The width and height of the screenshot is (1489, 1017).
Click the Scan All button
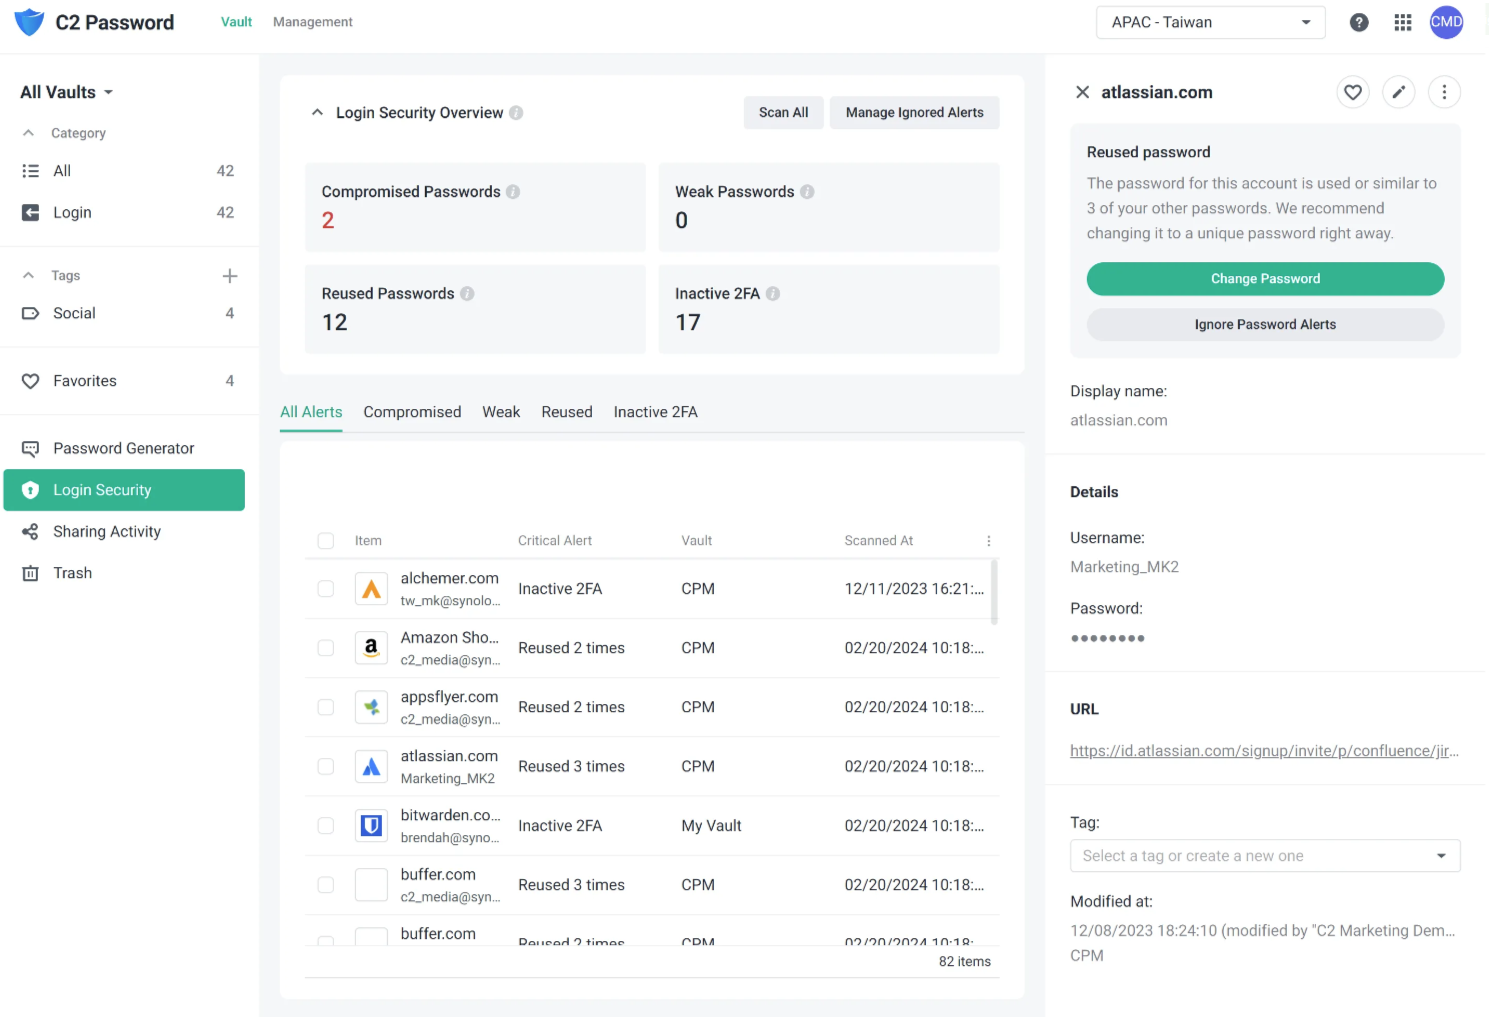click(x=783, y=113)
